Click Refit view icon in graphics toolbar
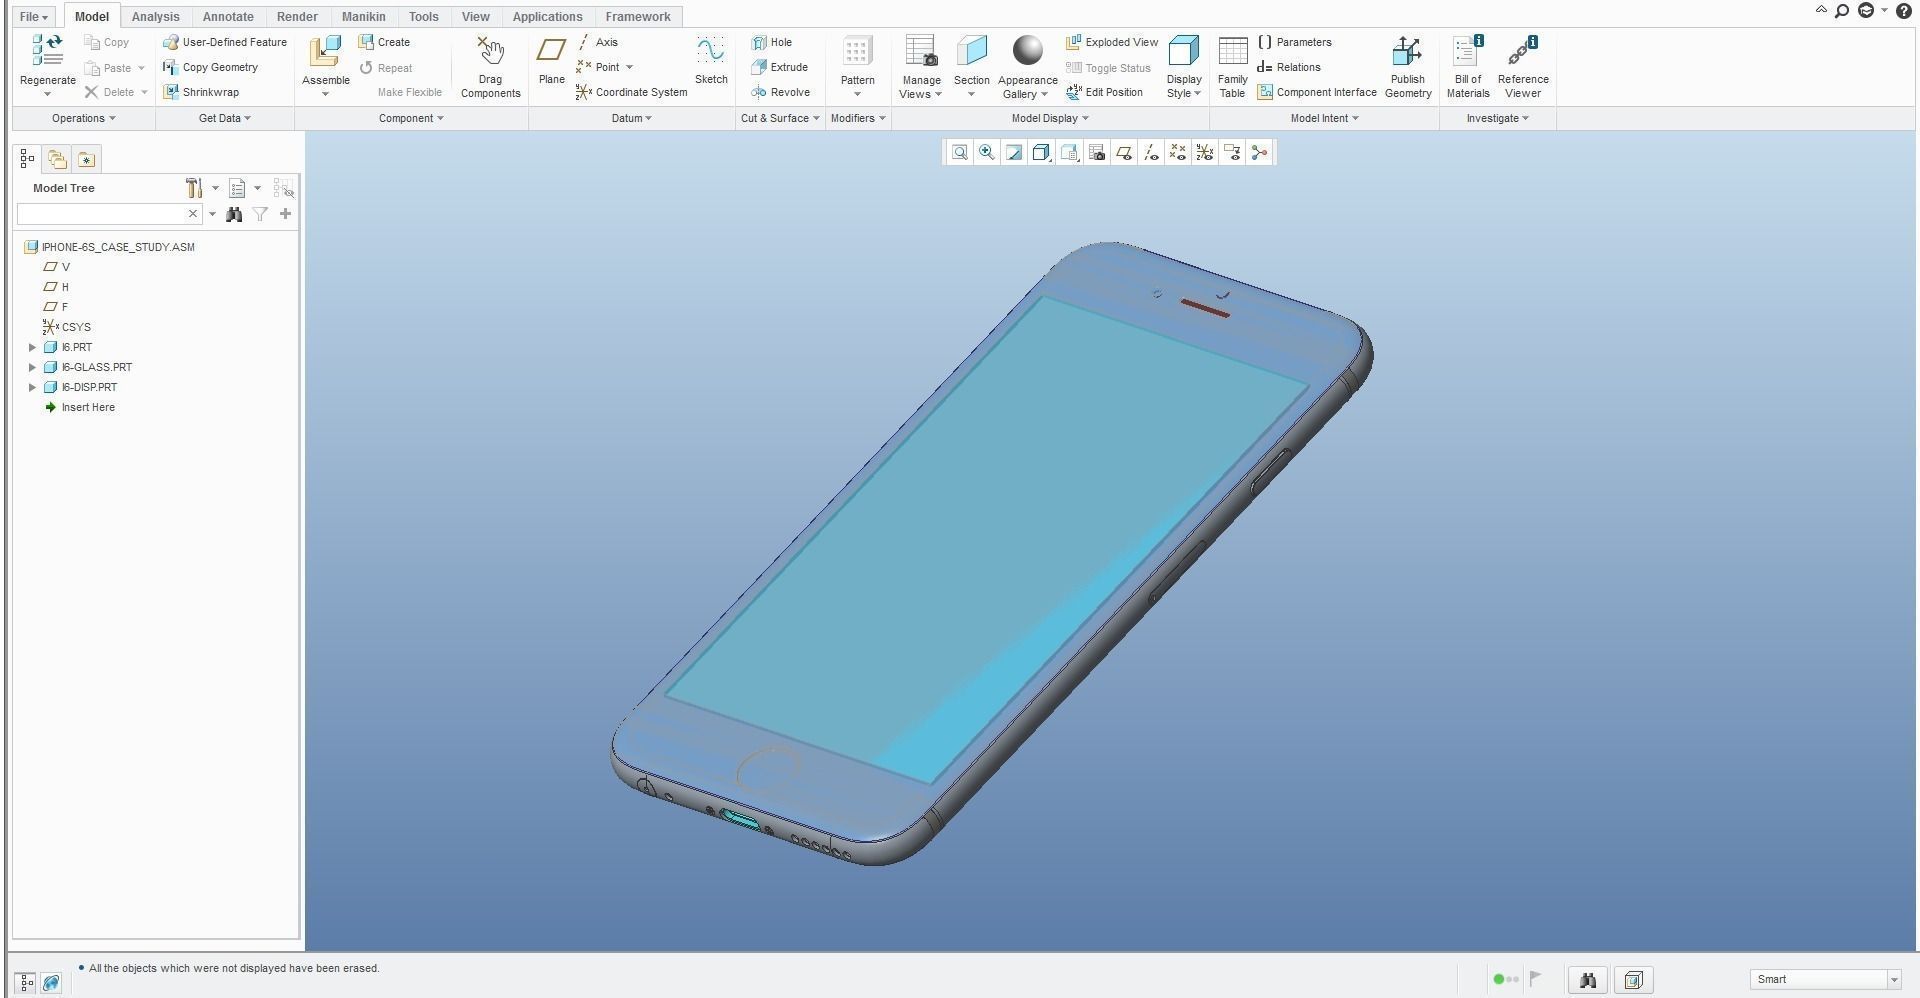This screenshot has width=1920, height=998. [959, 152]
